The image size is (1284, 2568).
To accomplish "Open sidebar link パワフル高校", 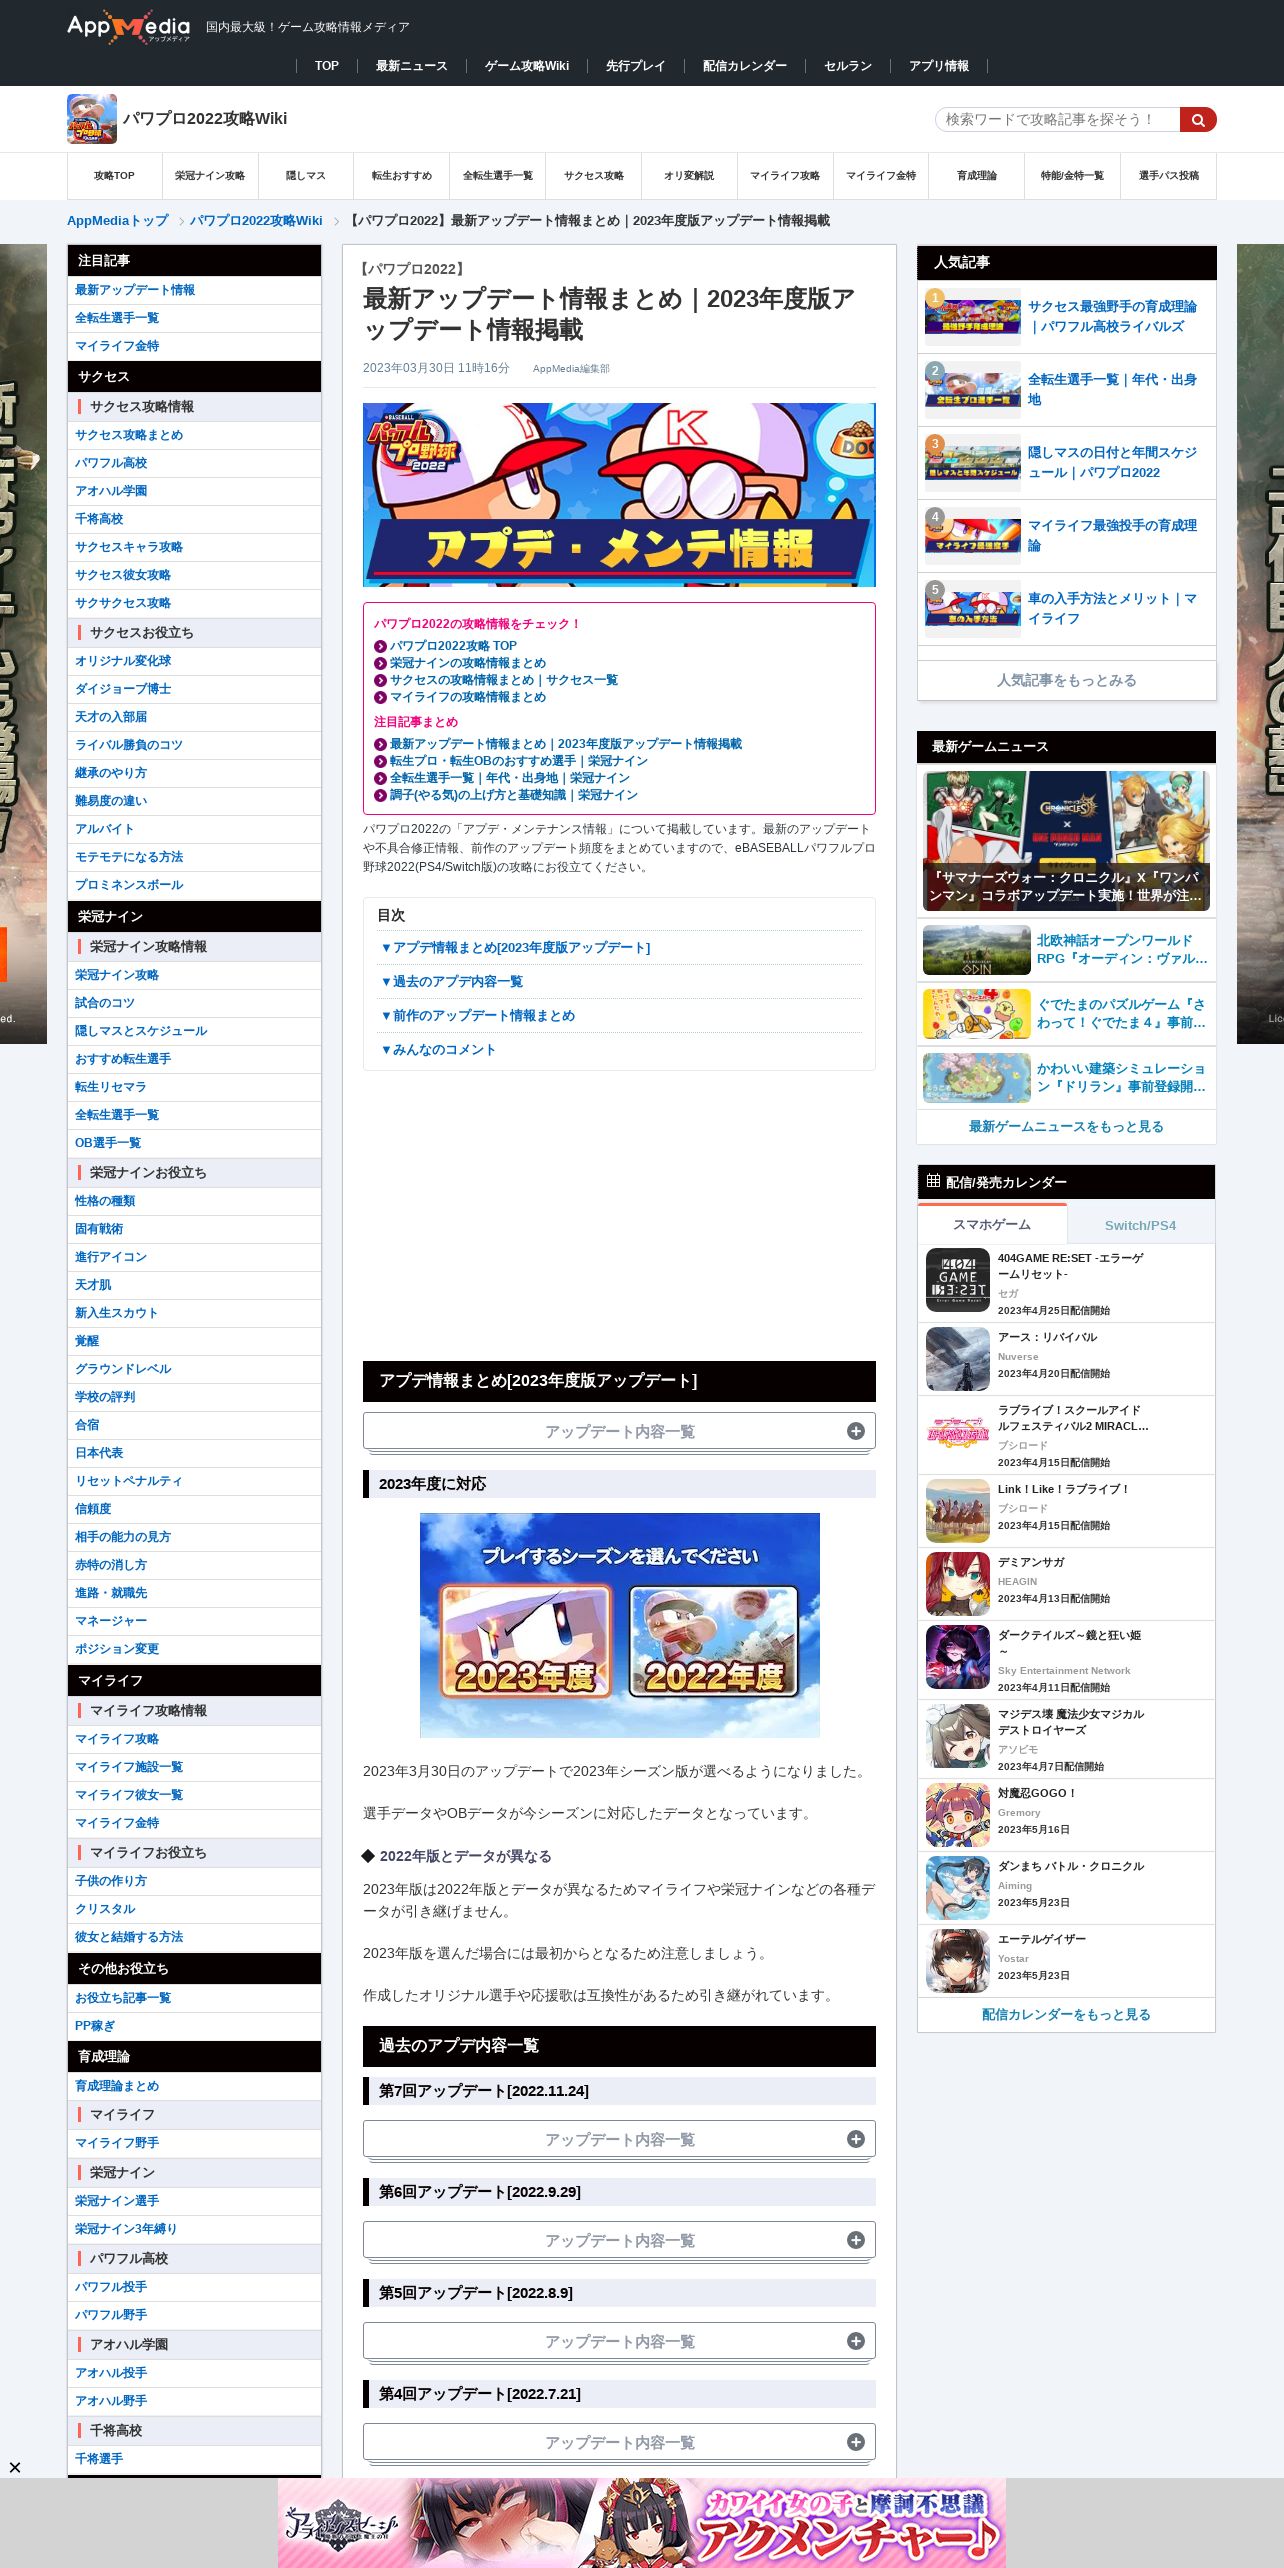I will pos(111,463).
